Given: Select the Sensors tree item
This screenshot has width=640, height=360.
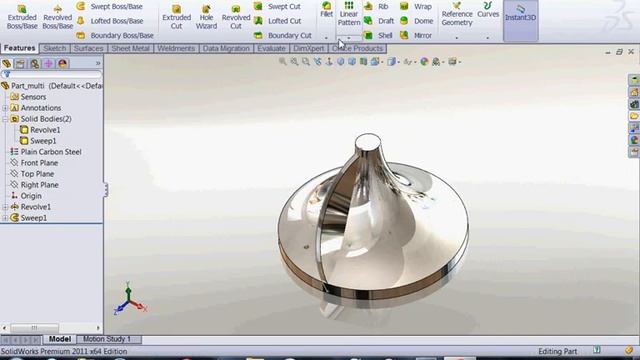Looking at the screenshot, I should [x=28, y=97].
